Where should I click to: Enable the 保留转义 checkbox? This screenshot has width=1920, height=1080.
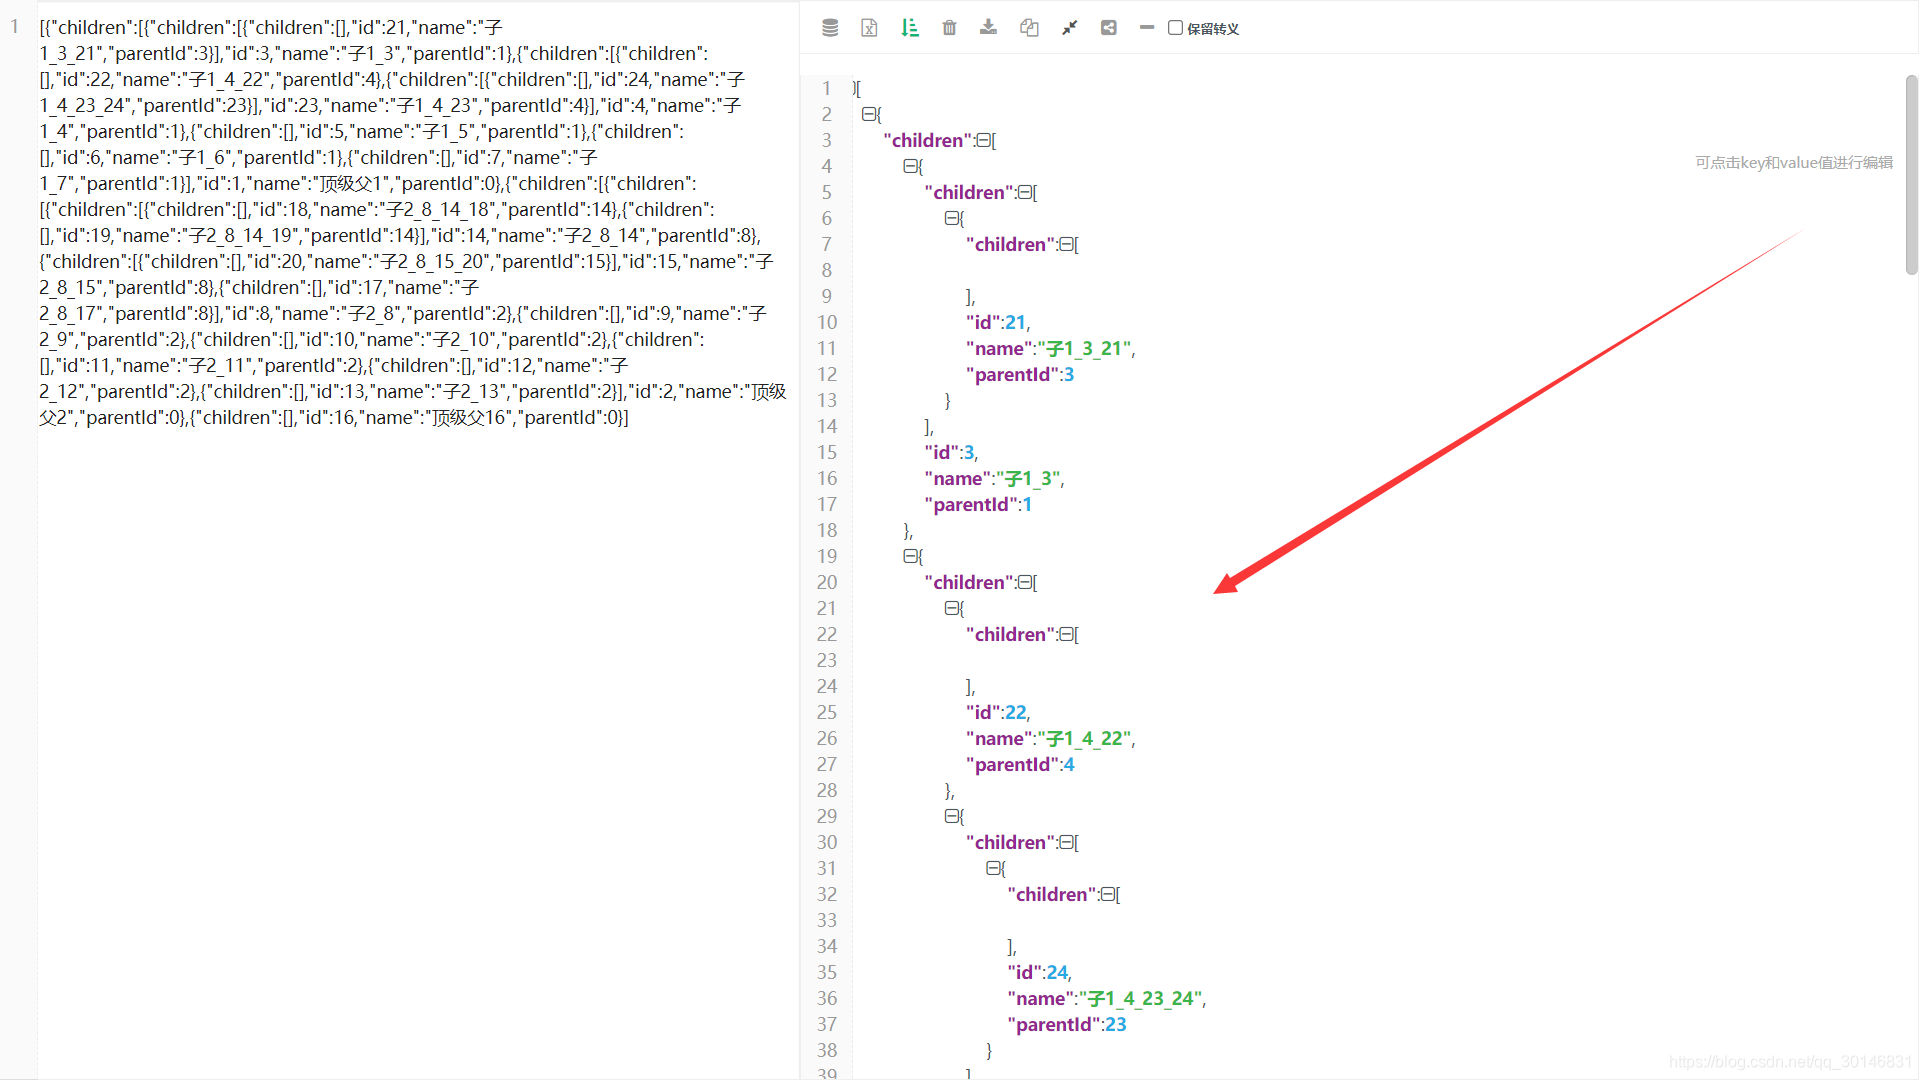tap(1176, 28)
